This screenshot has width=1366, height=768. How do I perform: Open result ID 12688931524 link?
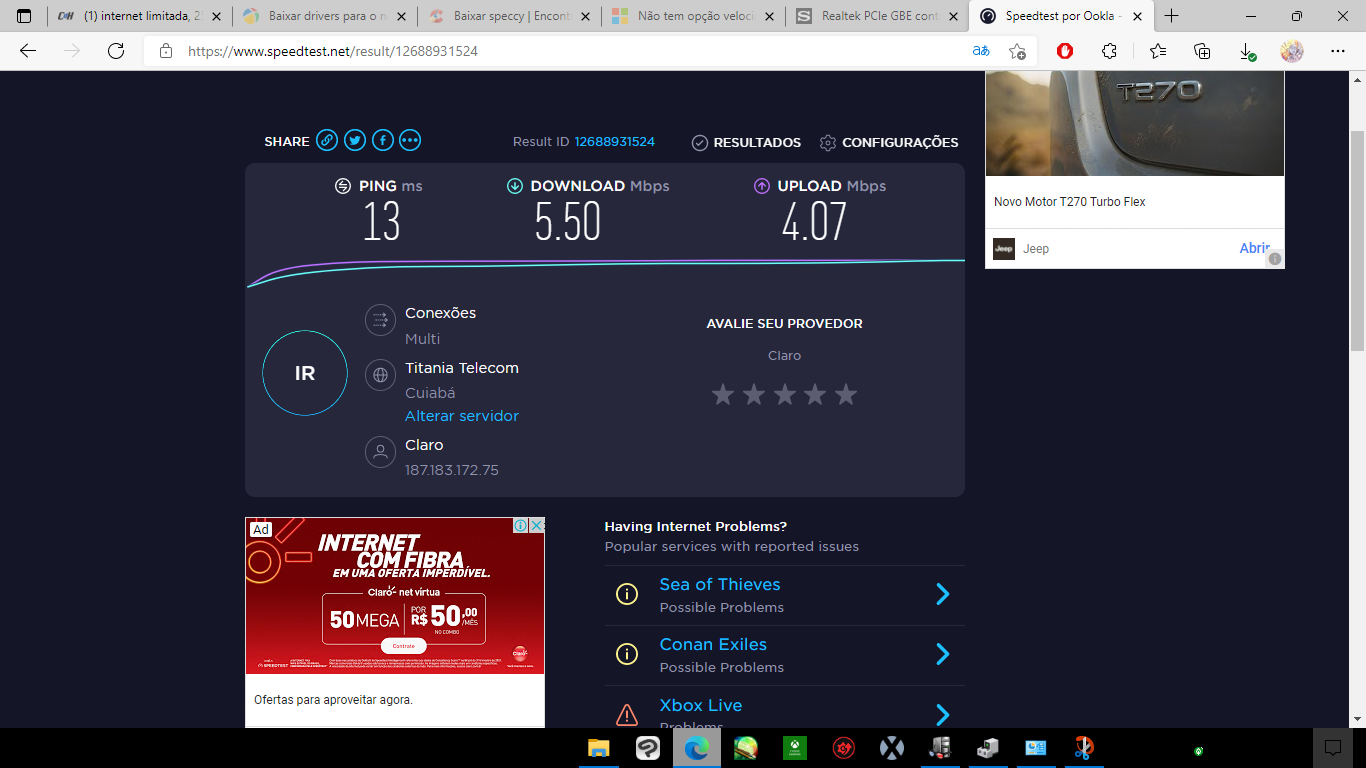[x=614, y=142]
